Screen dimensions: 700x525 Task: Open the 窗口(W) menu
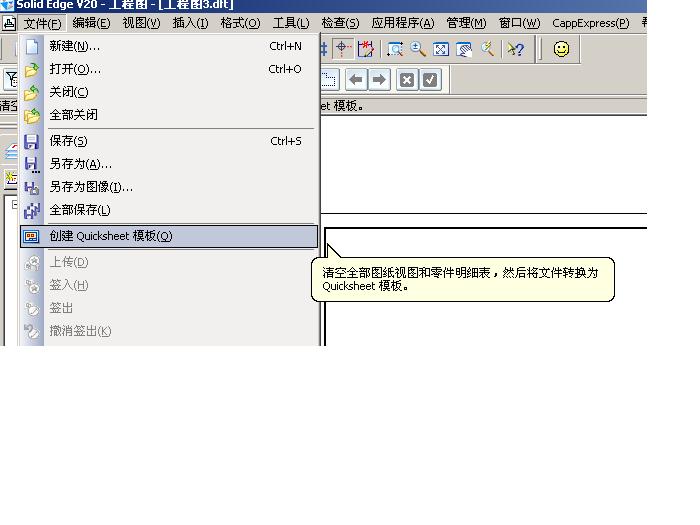519,23
